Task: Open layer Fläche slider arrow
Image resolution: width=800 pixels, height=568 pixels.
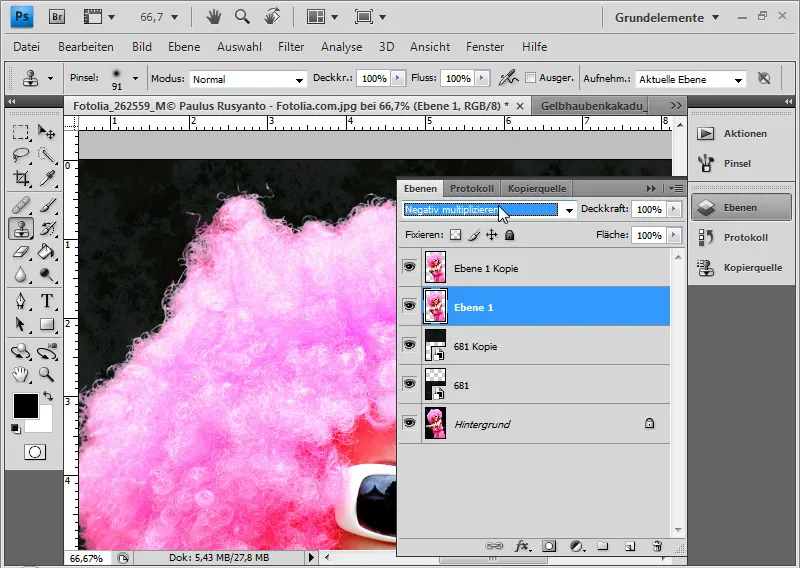Action: coord(674,235)
